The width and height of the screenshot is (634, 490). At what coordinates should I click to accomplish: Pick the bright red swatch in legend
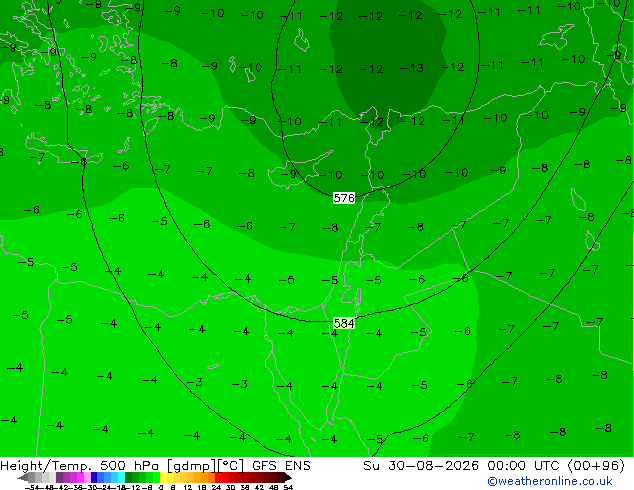click(x=218, y=477)
